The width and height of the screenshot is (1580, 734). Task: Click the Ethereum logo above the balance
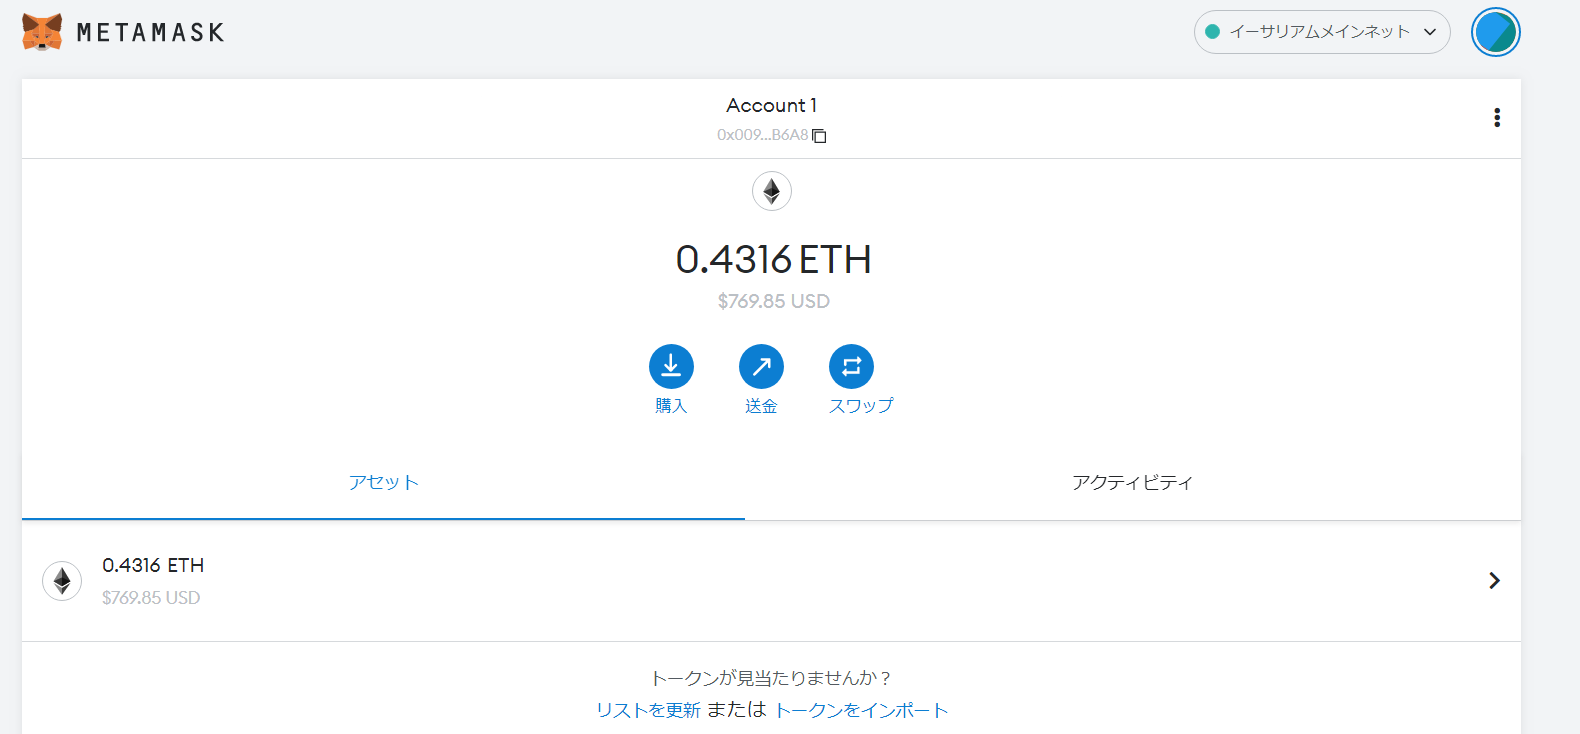click(771, 191)
